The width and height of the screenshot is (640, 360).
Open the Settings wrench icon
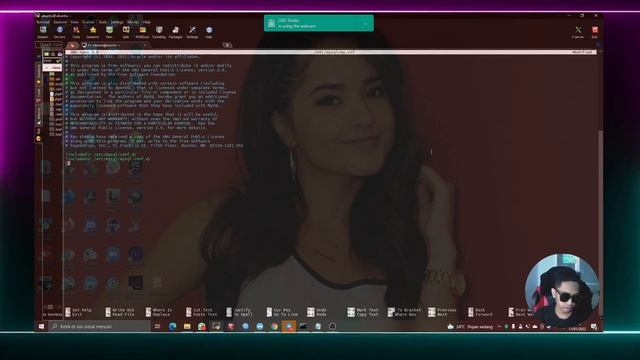pos(192,32)
